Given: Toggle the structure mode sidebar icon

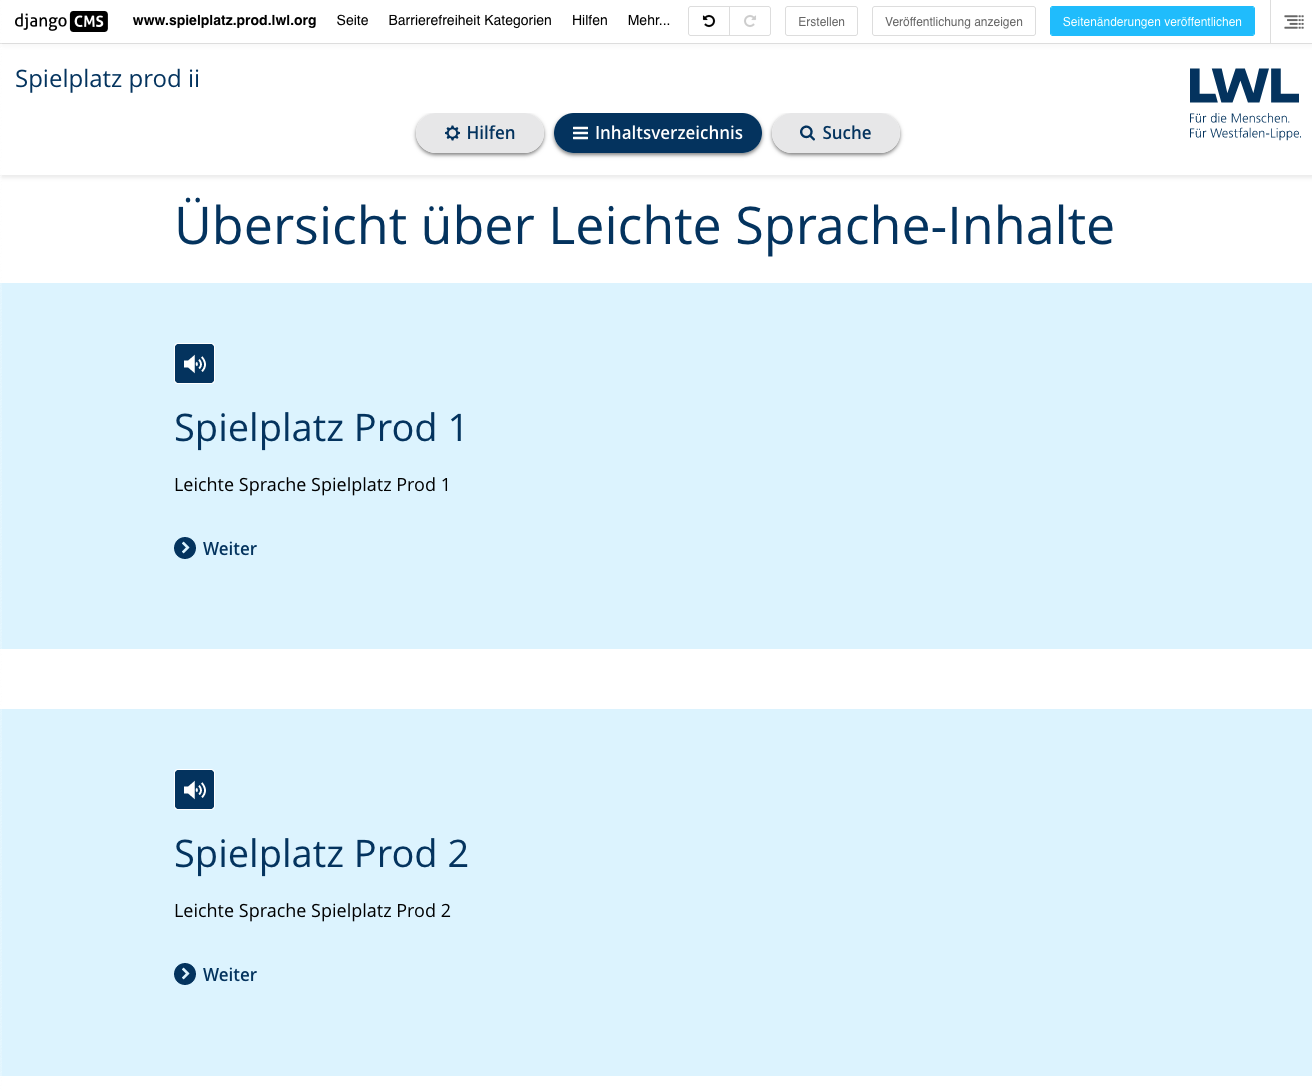Looking at the screenshot, I should (1293, 21).
